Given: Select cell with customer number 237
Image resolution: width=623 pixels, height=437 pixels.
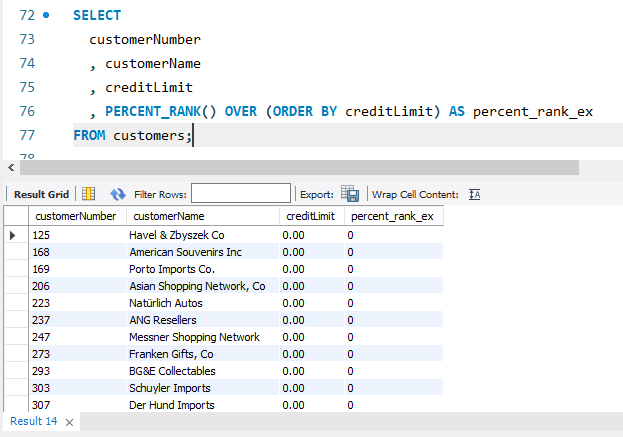Looking at the screenshot, I should (77, 320).
